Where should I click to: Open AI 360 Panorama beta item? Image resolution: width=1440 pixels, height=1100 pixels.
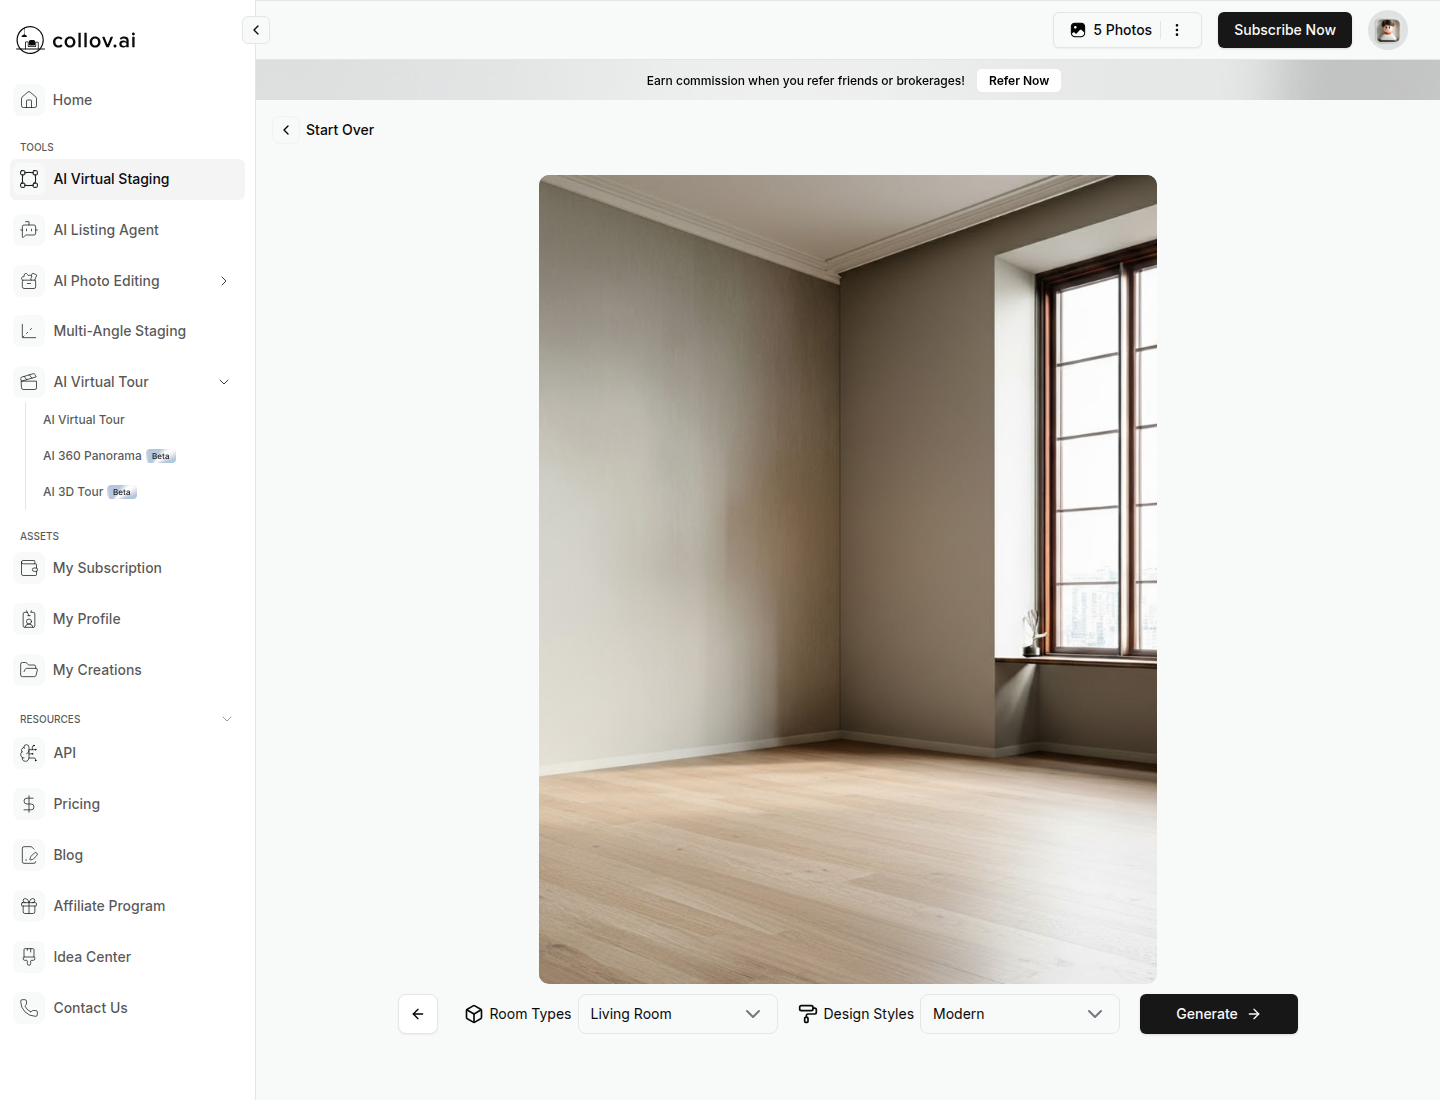(109, 456)
